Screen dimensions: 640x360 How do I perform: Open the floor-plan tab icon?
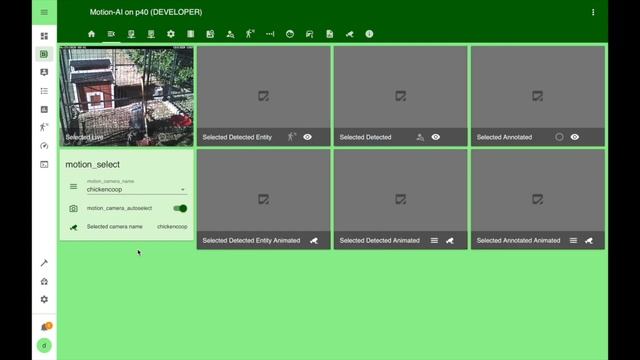[x=210, y=34]
